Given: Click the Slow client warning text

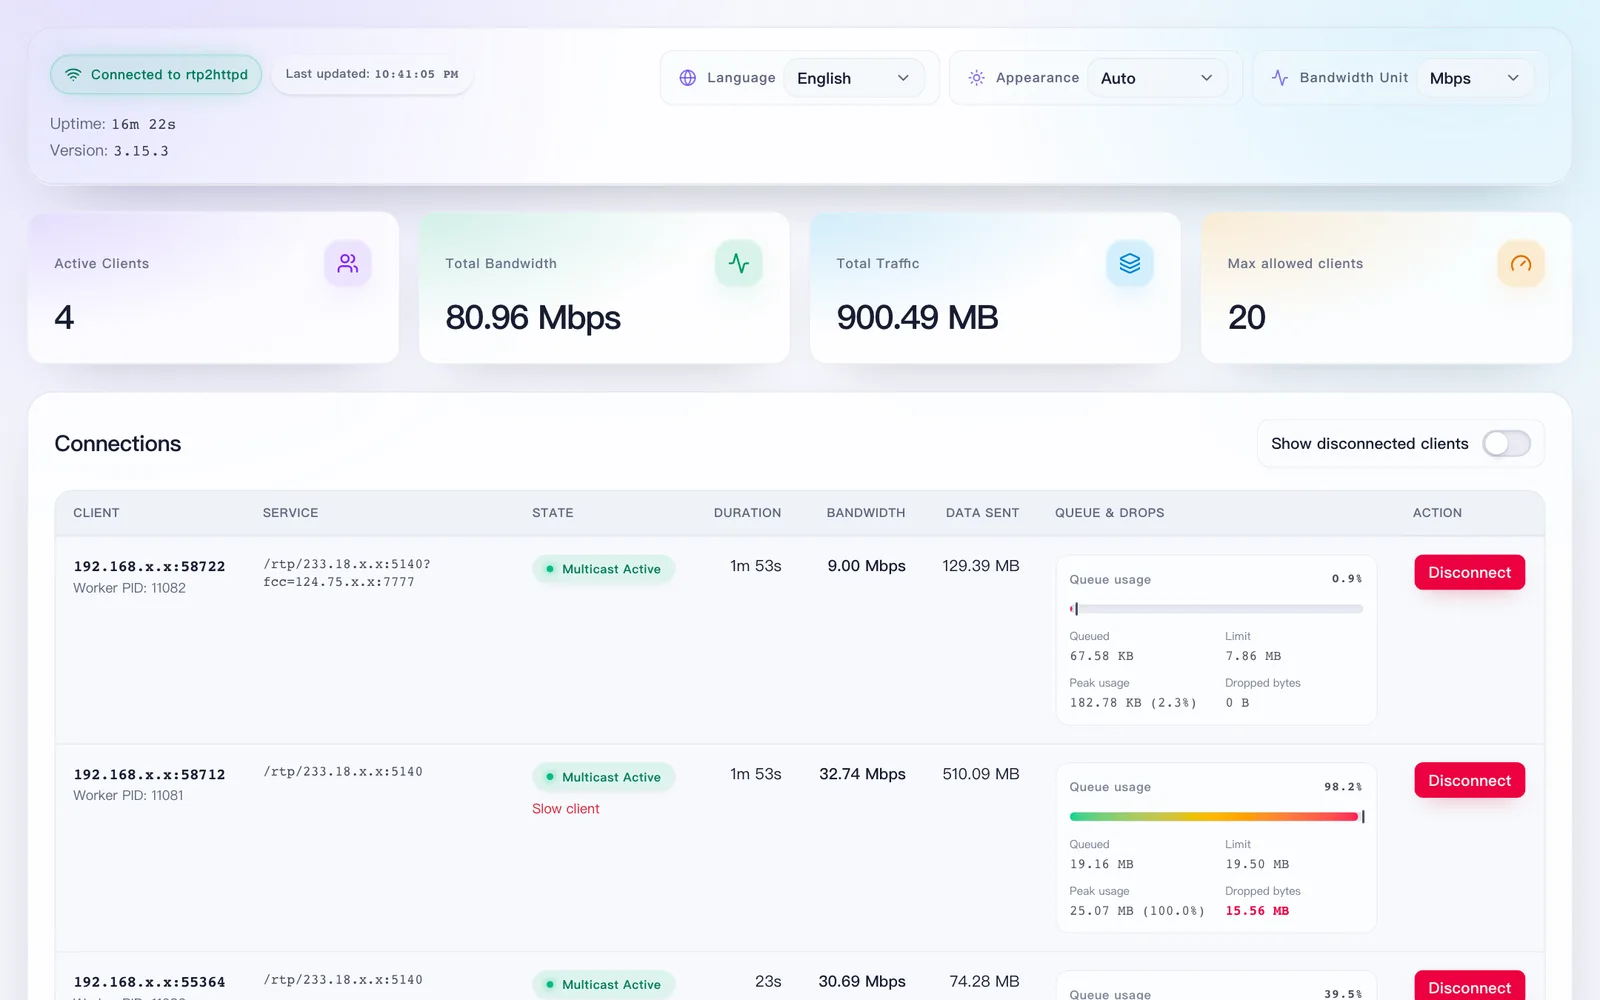Looking at the screenshot, I should point(566,809).
